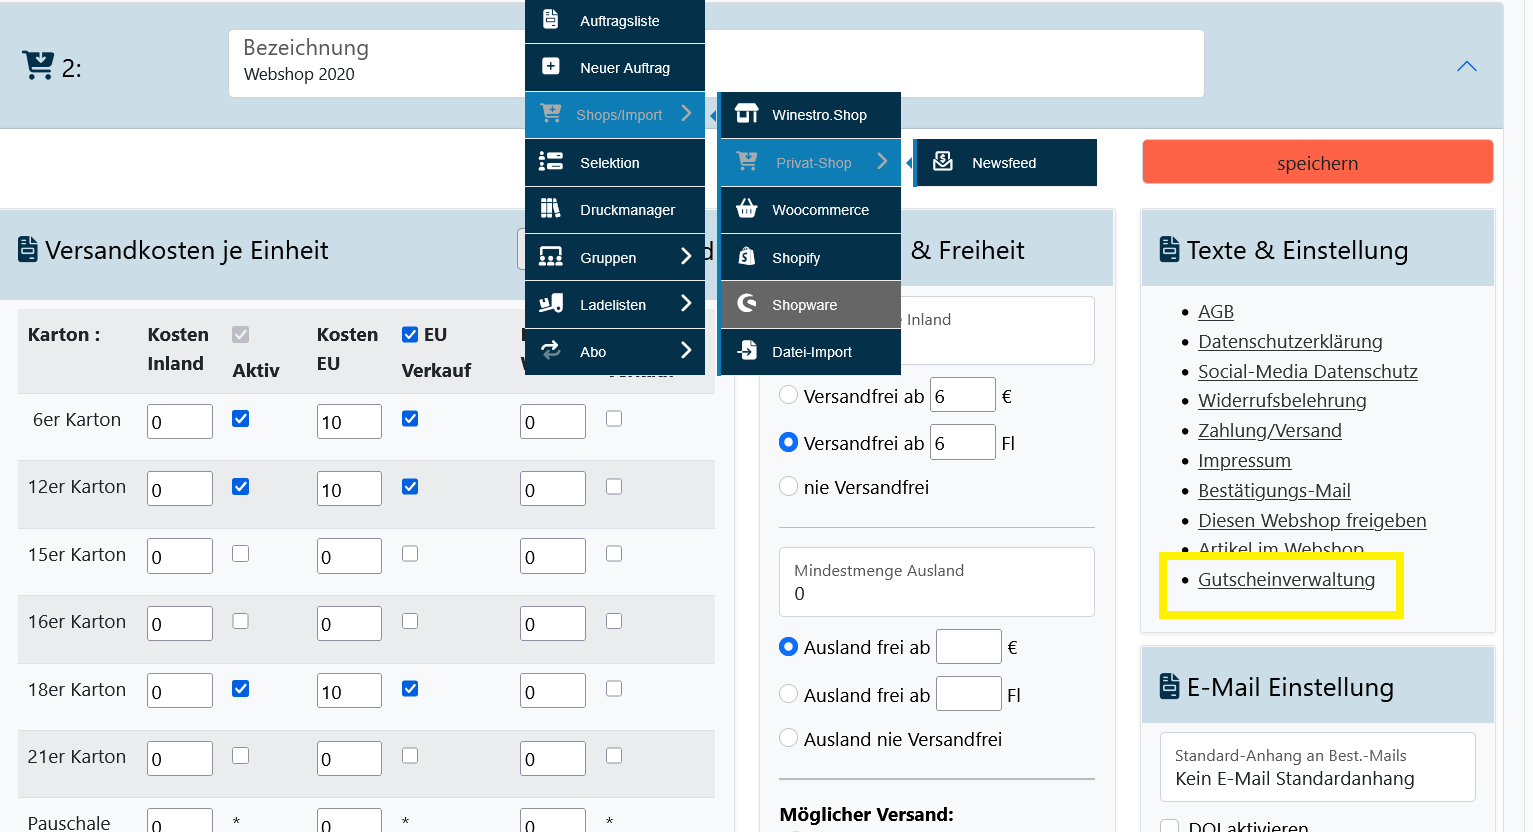
Task: Click the Neuer Auftrag plus icon
Action: pyautogui.click(x=550, y=66)
